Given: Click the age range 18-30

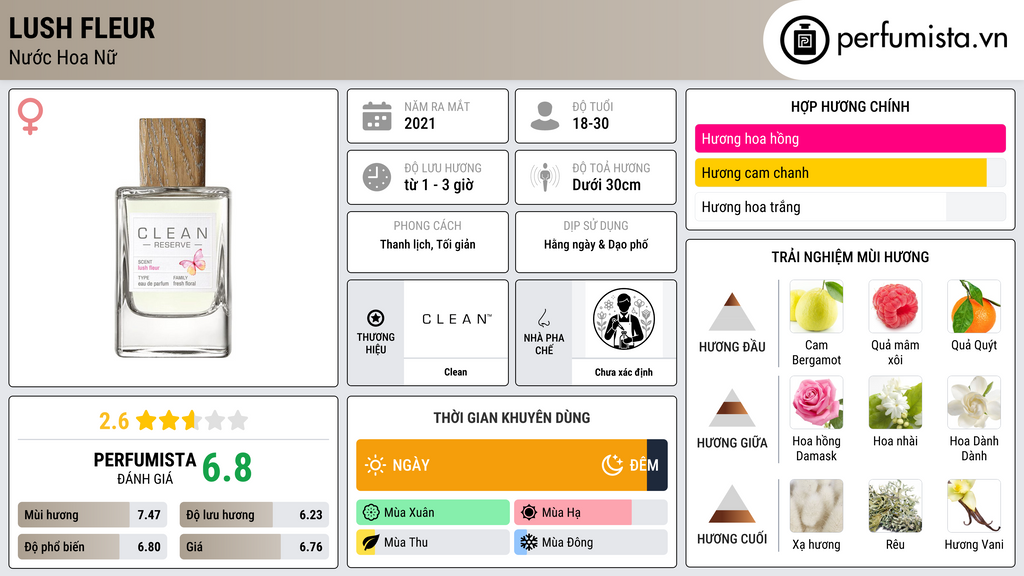Looking at the screenshot, I should tap(590, 123).
